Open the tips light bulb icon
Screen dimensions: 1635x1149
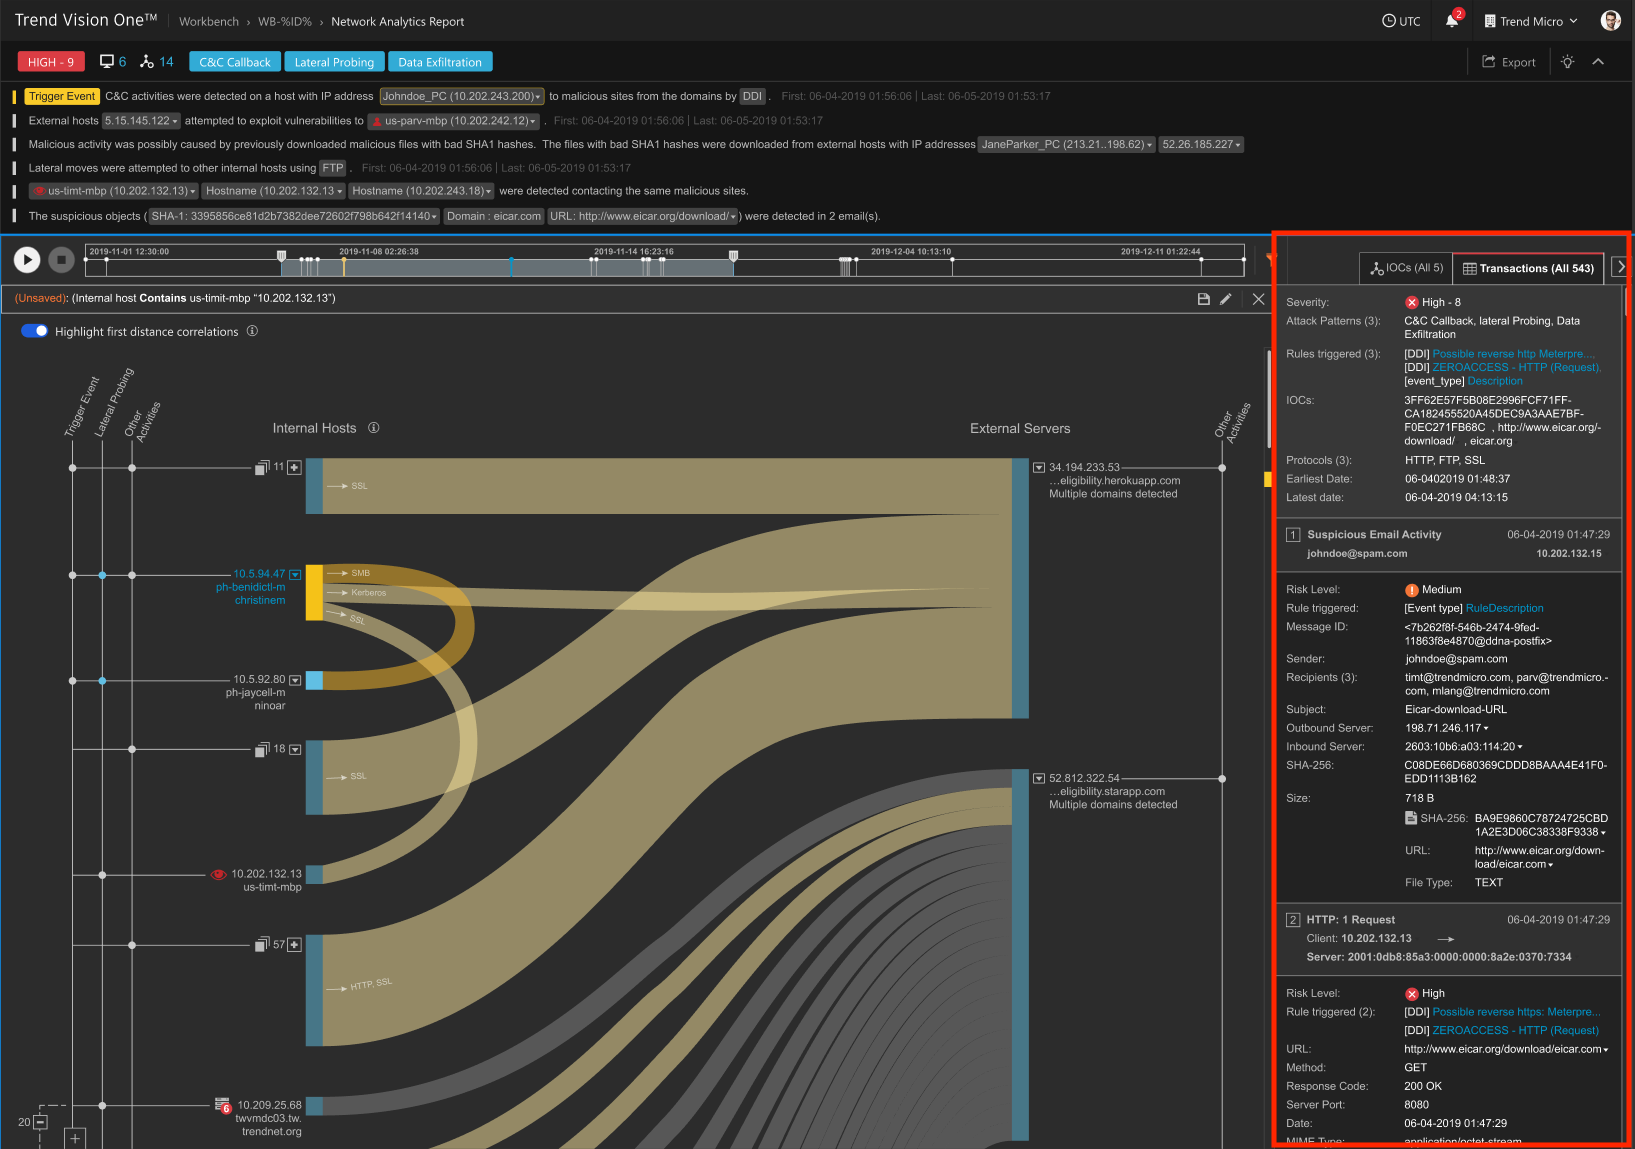pos(1566,61)
